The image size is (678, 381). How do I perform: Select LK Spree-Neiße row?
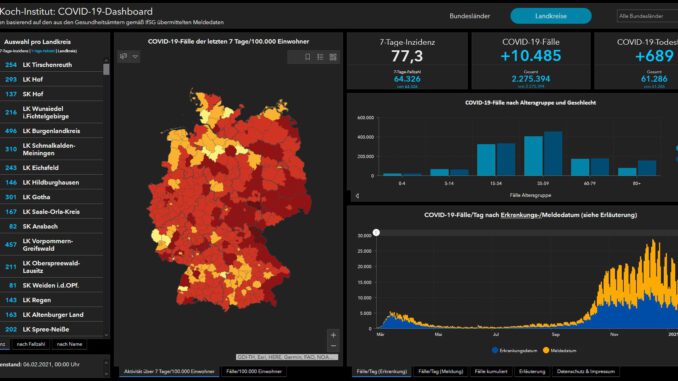tap(52, 330)
